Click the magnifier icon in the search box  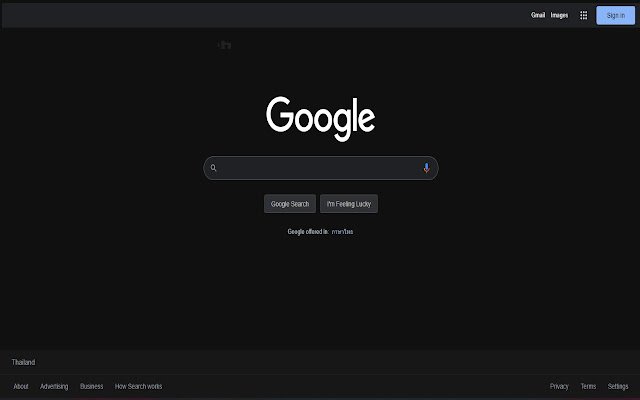pos(213,168)
